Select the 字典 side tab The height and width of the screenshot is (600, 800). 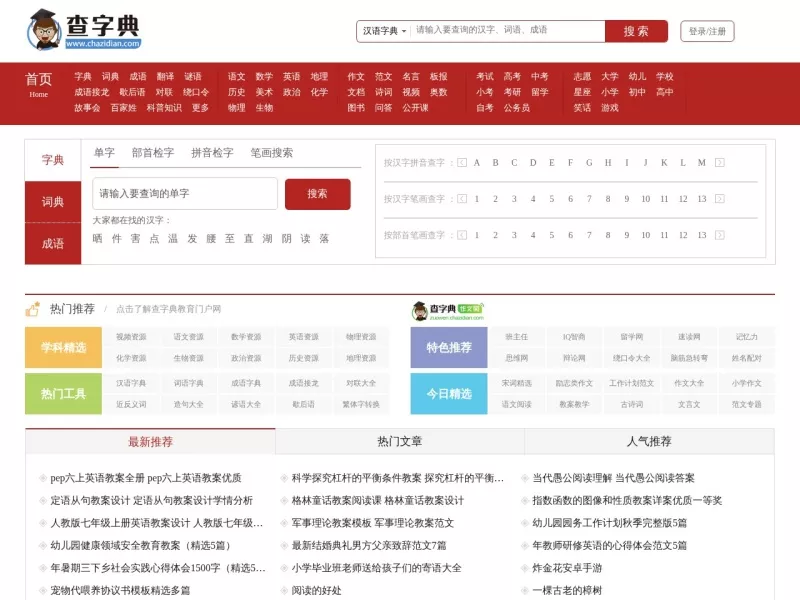point(53,160)
